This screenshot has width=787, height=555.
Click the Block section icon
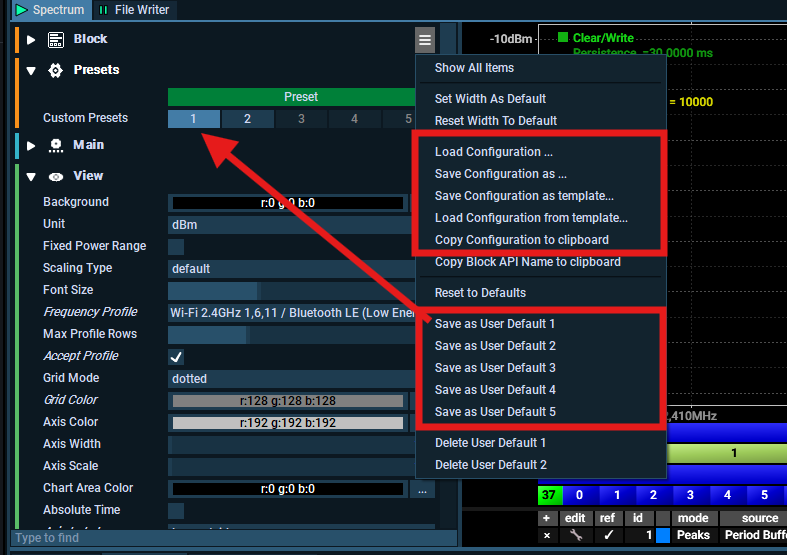tap(56, 39)
